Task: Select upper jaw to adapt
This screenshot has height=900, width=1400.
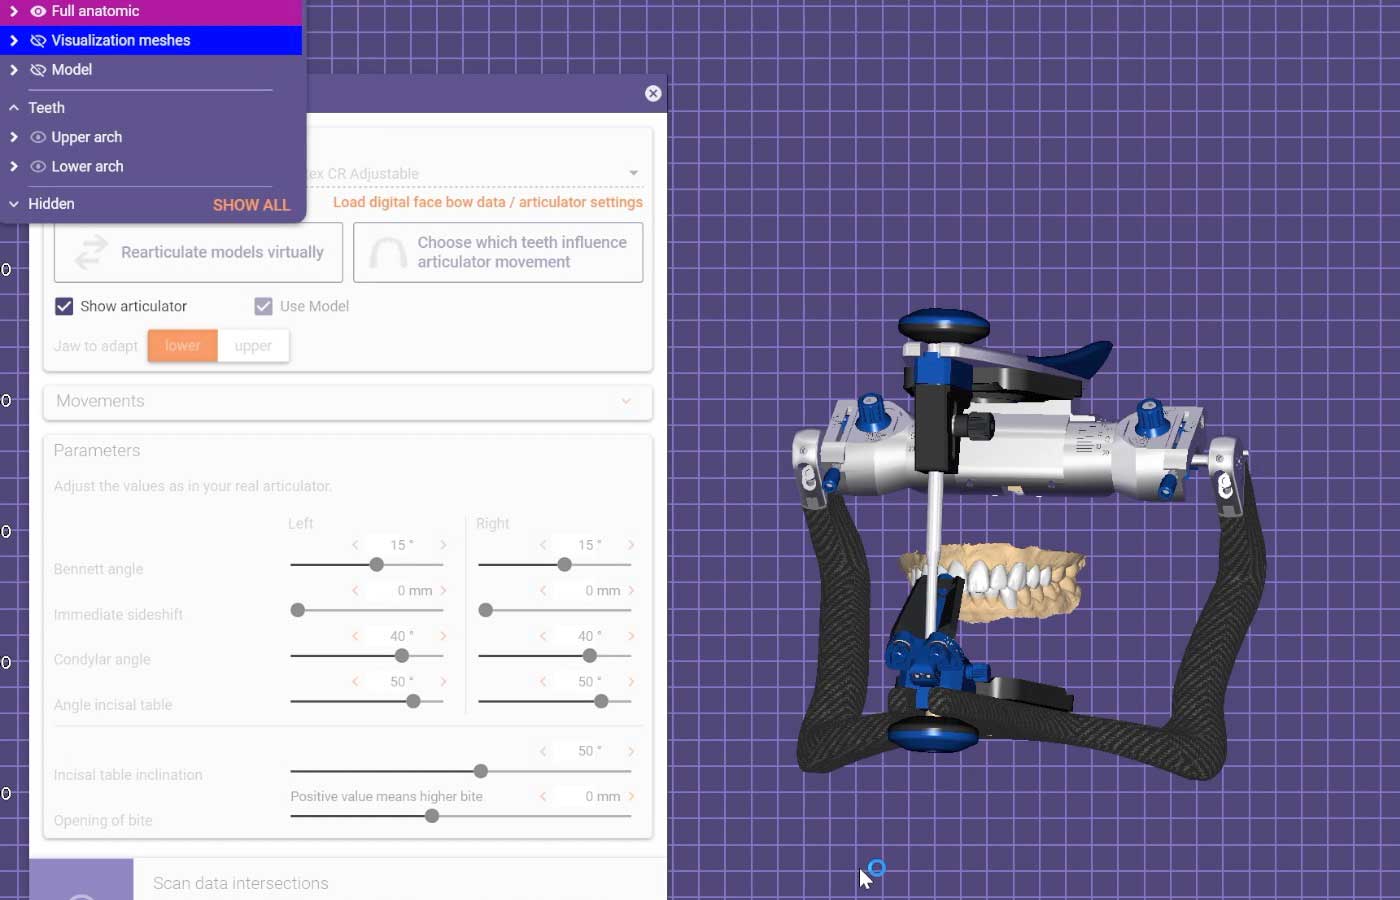Action: click(253, 346)
